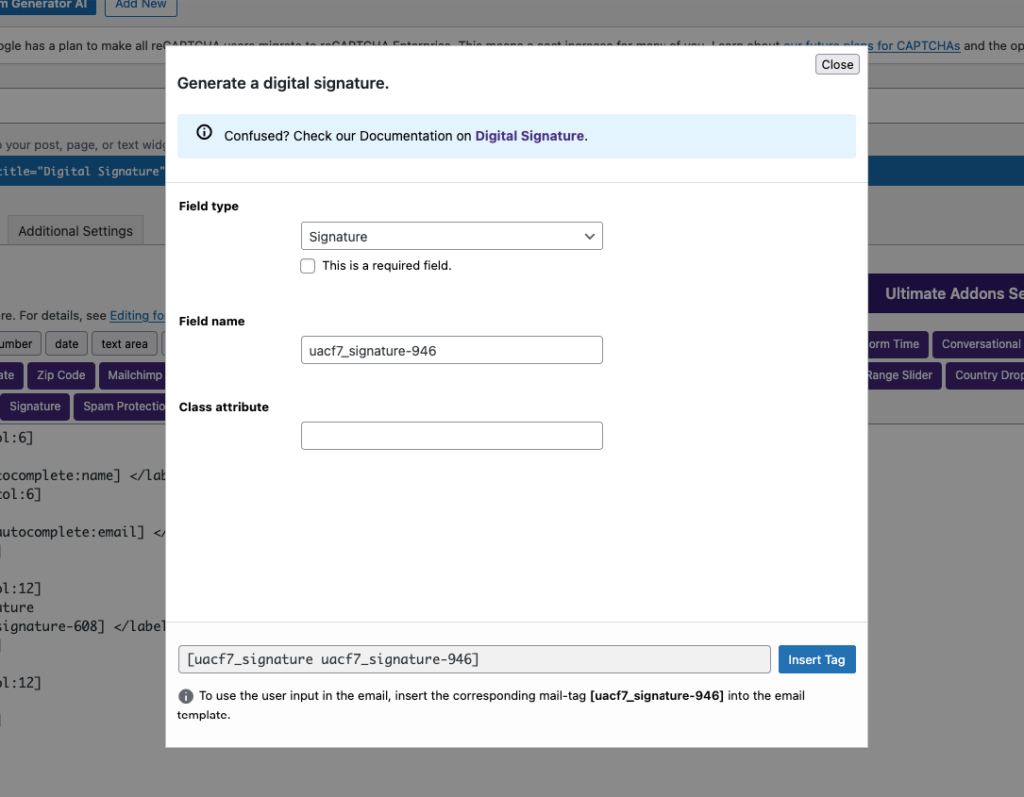Select Signature from the Field type combo box

pyautogui.click(x=451, y=236)
